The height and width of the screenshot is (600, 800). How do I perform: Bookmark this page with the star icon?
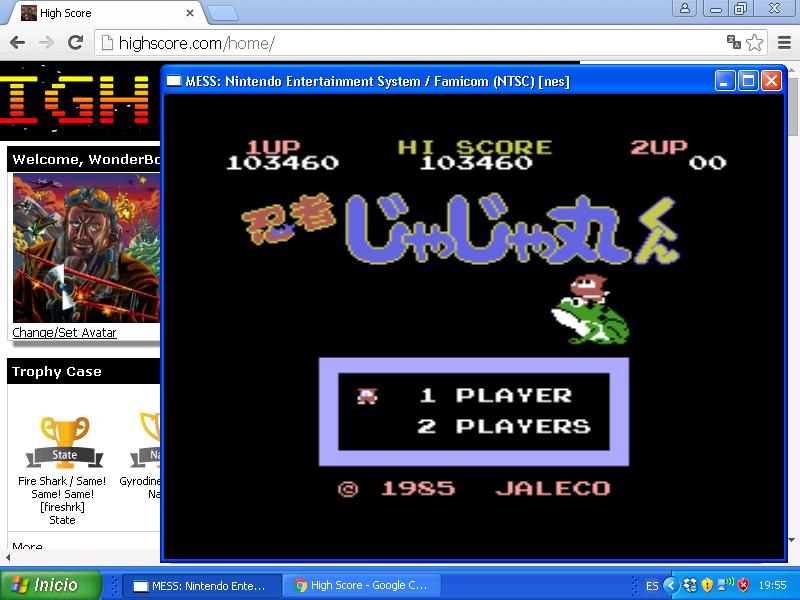pos(755,42)
